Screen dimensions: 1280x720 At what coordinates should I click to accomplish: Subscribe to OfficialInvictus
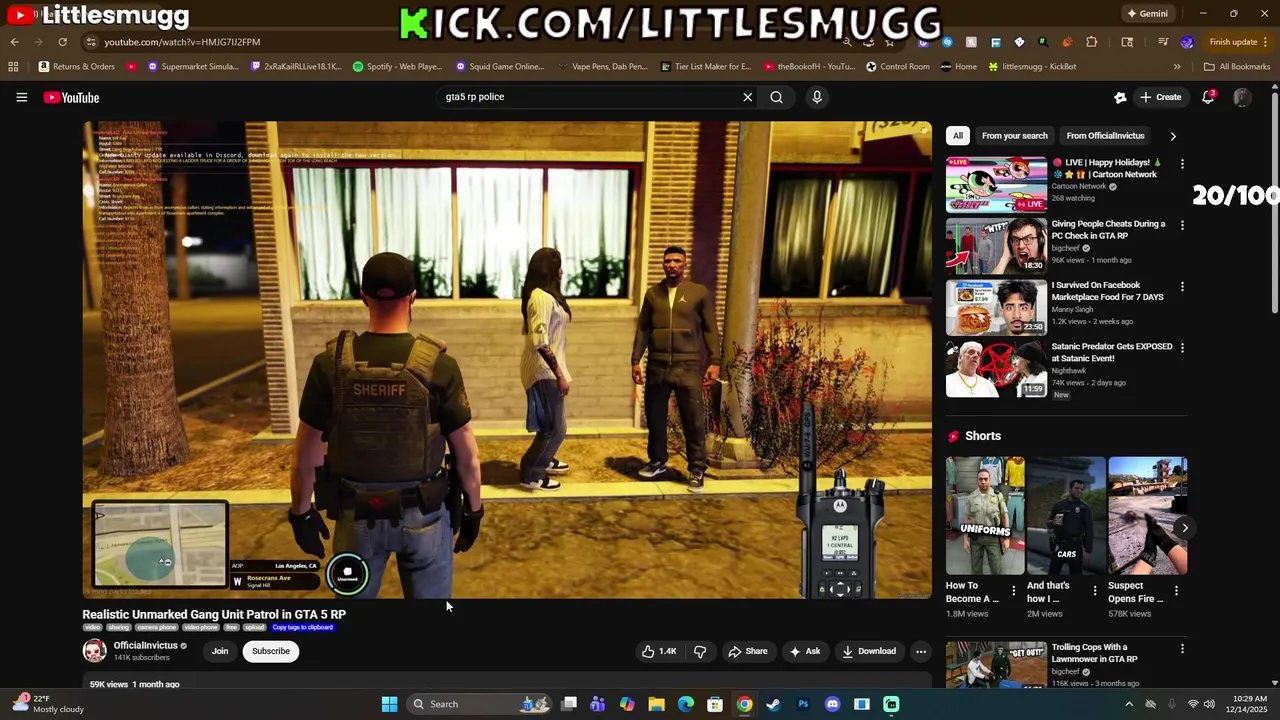270,651
